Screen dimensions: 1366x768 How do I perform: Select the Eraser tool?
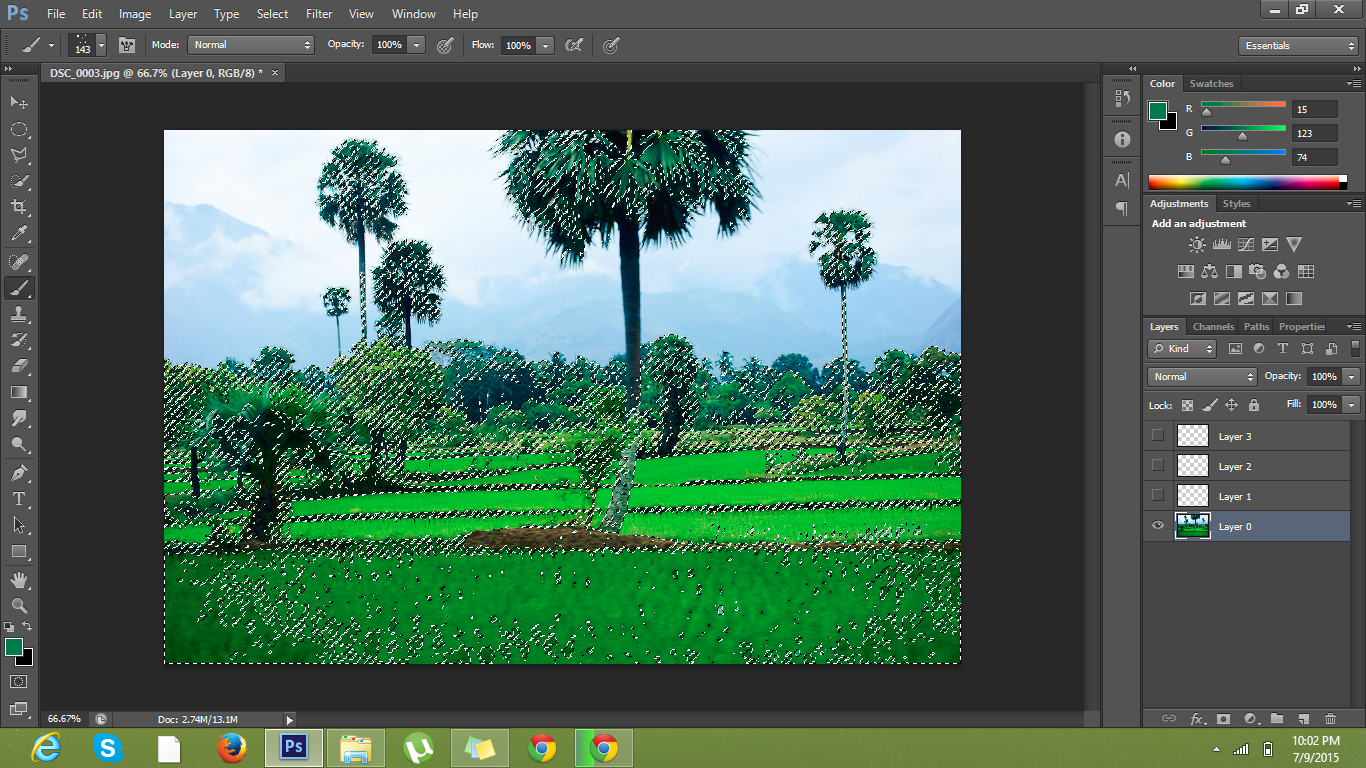tap(19, 366)
